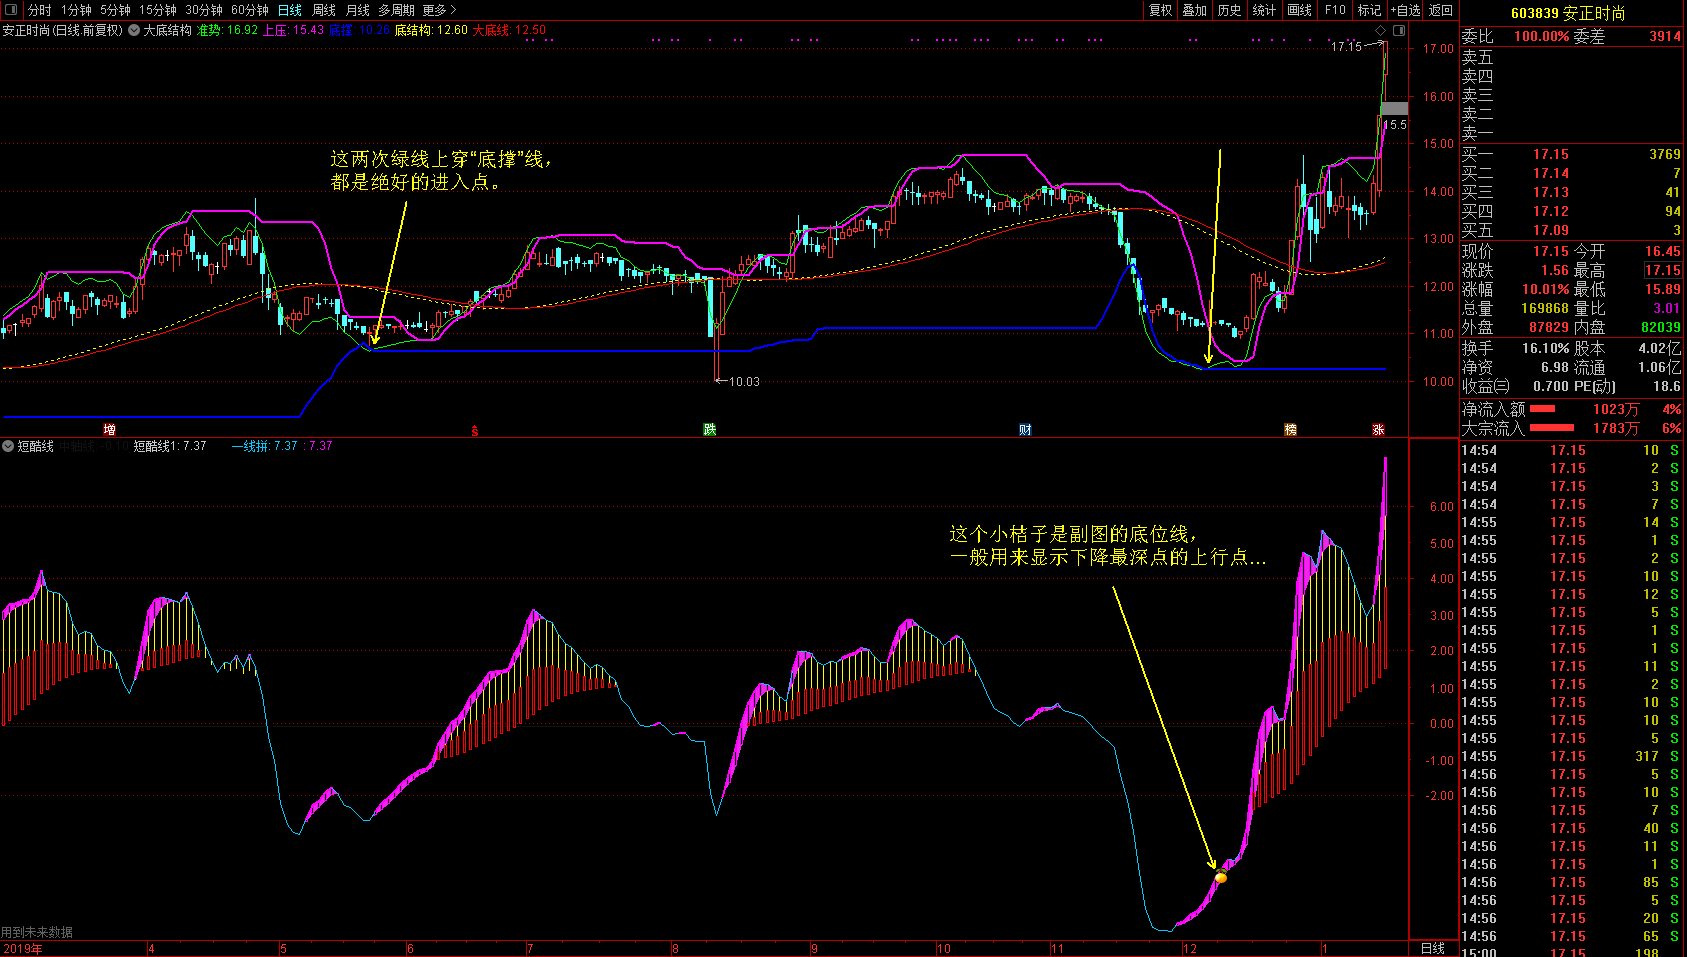Toggle the 复权 adjustment option
The image size is (1687, 957).
(x=1160, y=10)
